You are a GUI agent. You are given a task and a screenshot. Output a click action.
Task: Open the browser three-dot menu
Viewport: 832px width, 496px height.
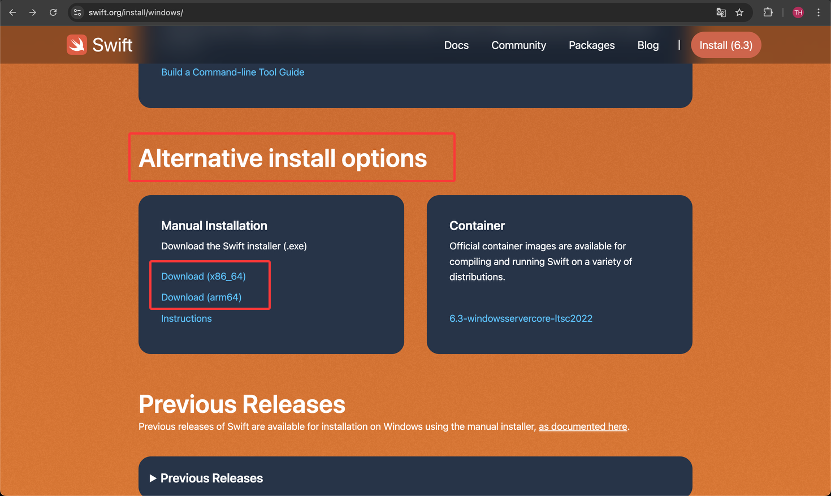[818, 12]
